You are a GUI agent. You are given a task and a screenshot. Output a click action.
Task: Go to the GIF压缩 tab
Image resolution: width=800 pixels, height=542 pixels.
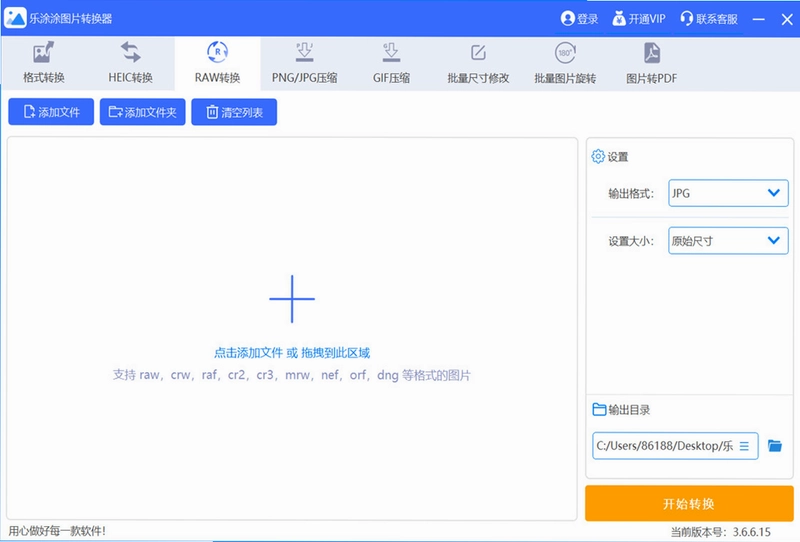click(x=391, y=63)
